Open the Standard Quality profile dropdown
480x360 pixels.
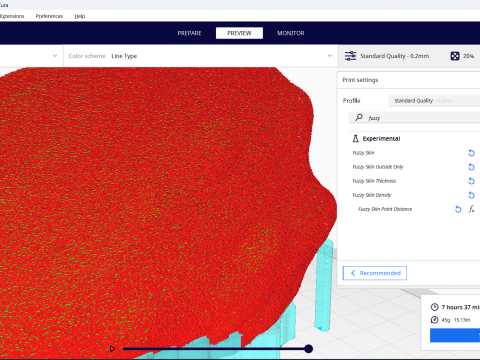434,101
